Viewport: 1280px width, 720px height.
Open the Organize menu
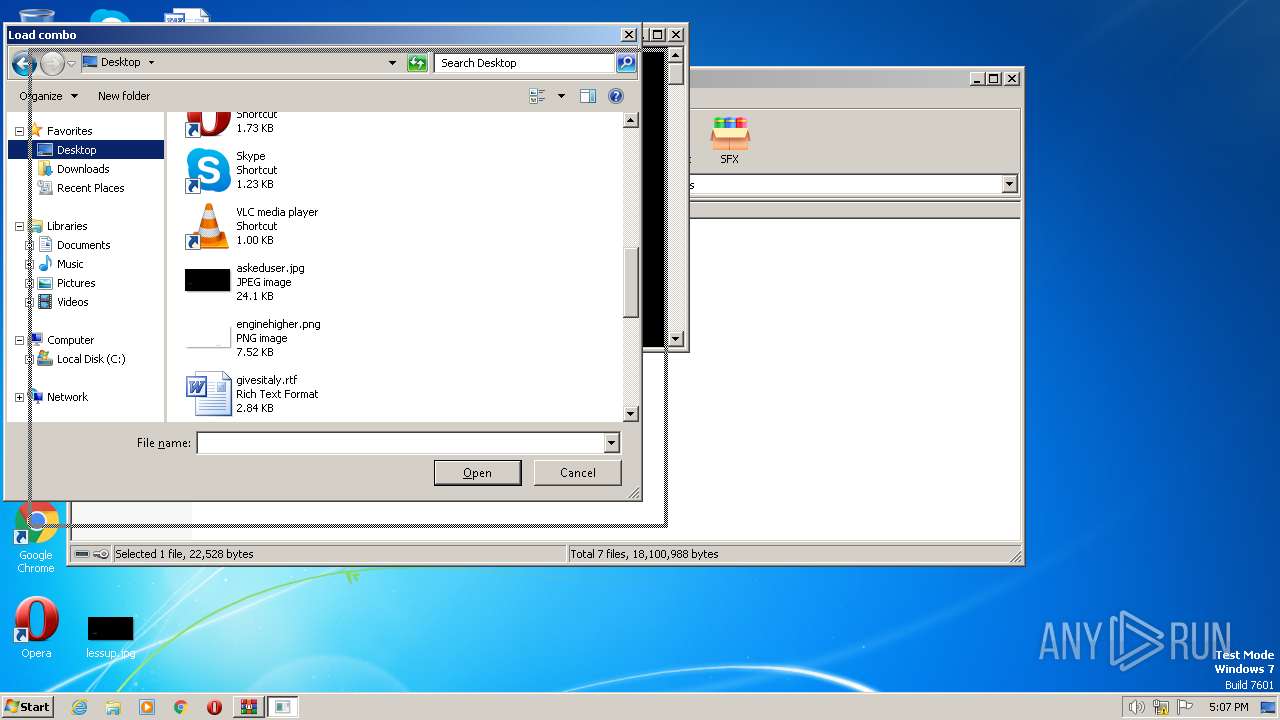click(x=48, y=96)
